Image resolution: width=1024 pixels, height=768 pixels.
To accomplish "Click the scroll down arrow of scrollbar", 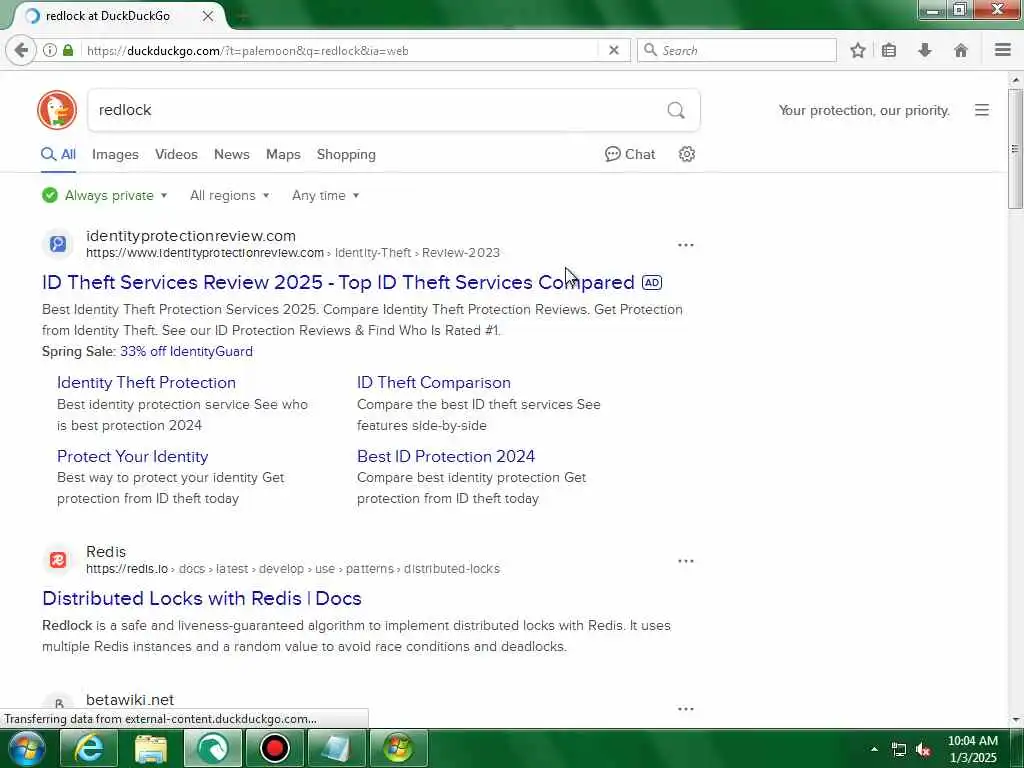I will click(x=1015, y=720).
